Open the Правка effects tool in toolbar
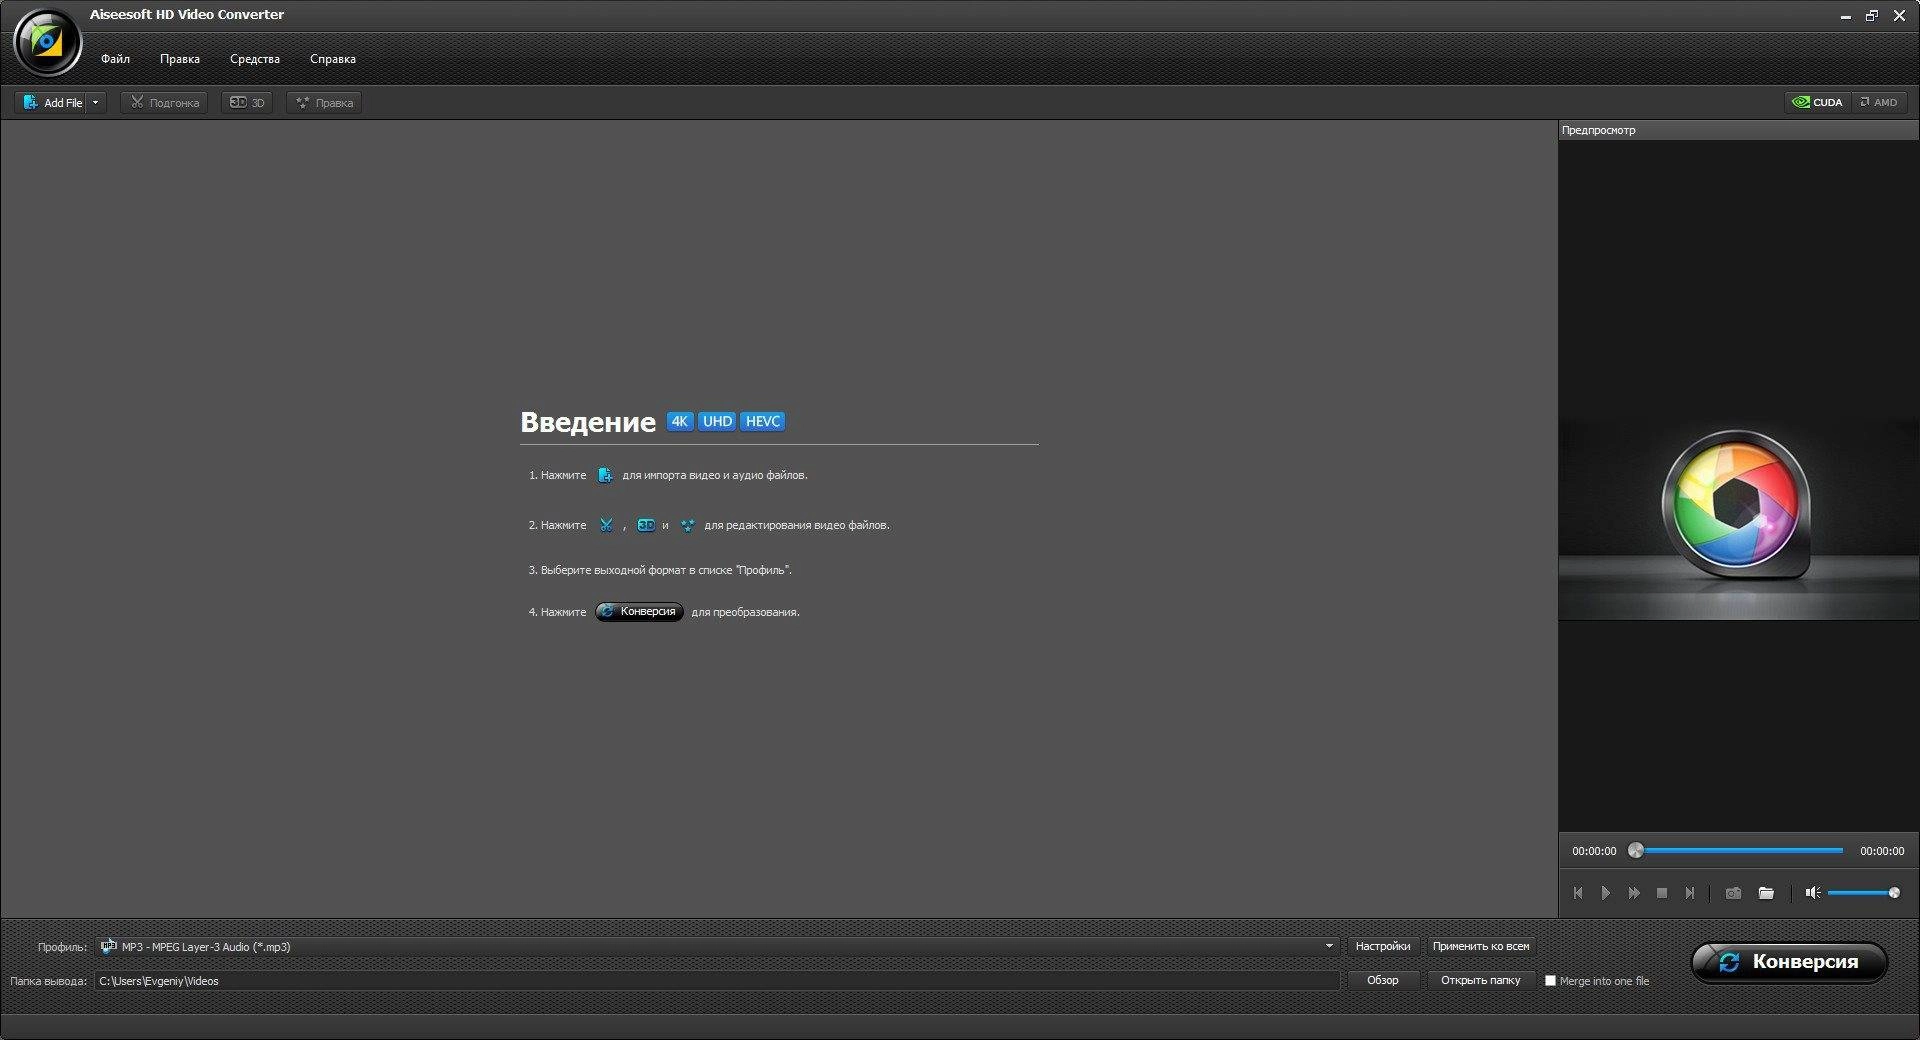This screenshot has height=1040, width=1920. (x=324, y=103)
